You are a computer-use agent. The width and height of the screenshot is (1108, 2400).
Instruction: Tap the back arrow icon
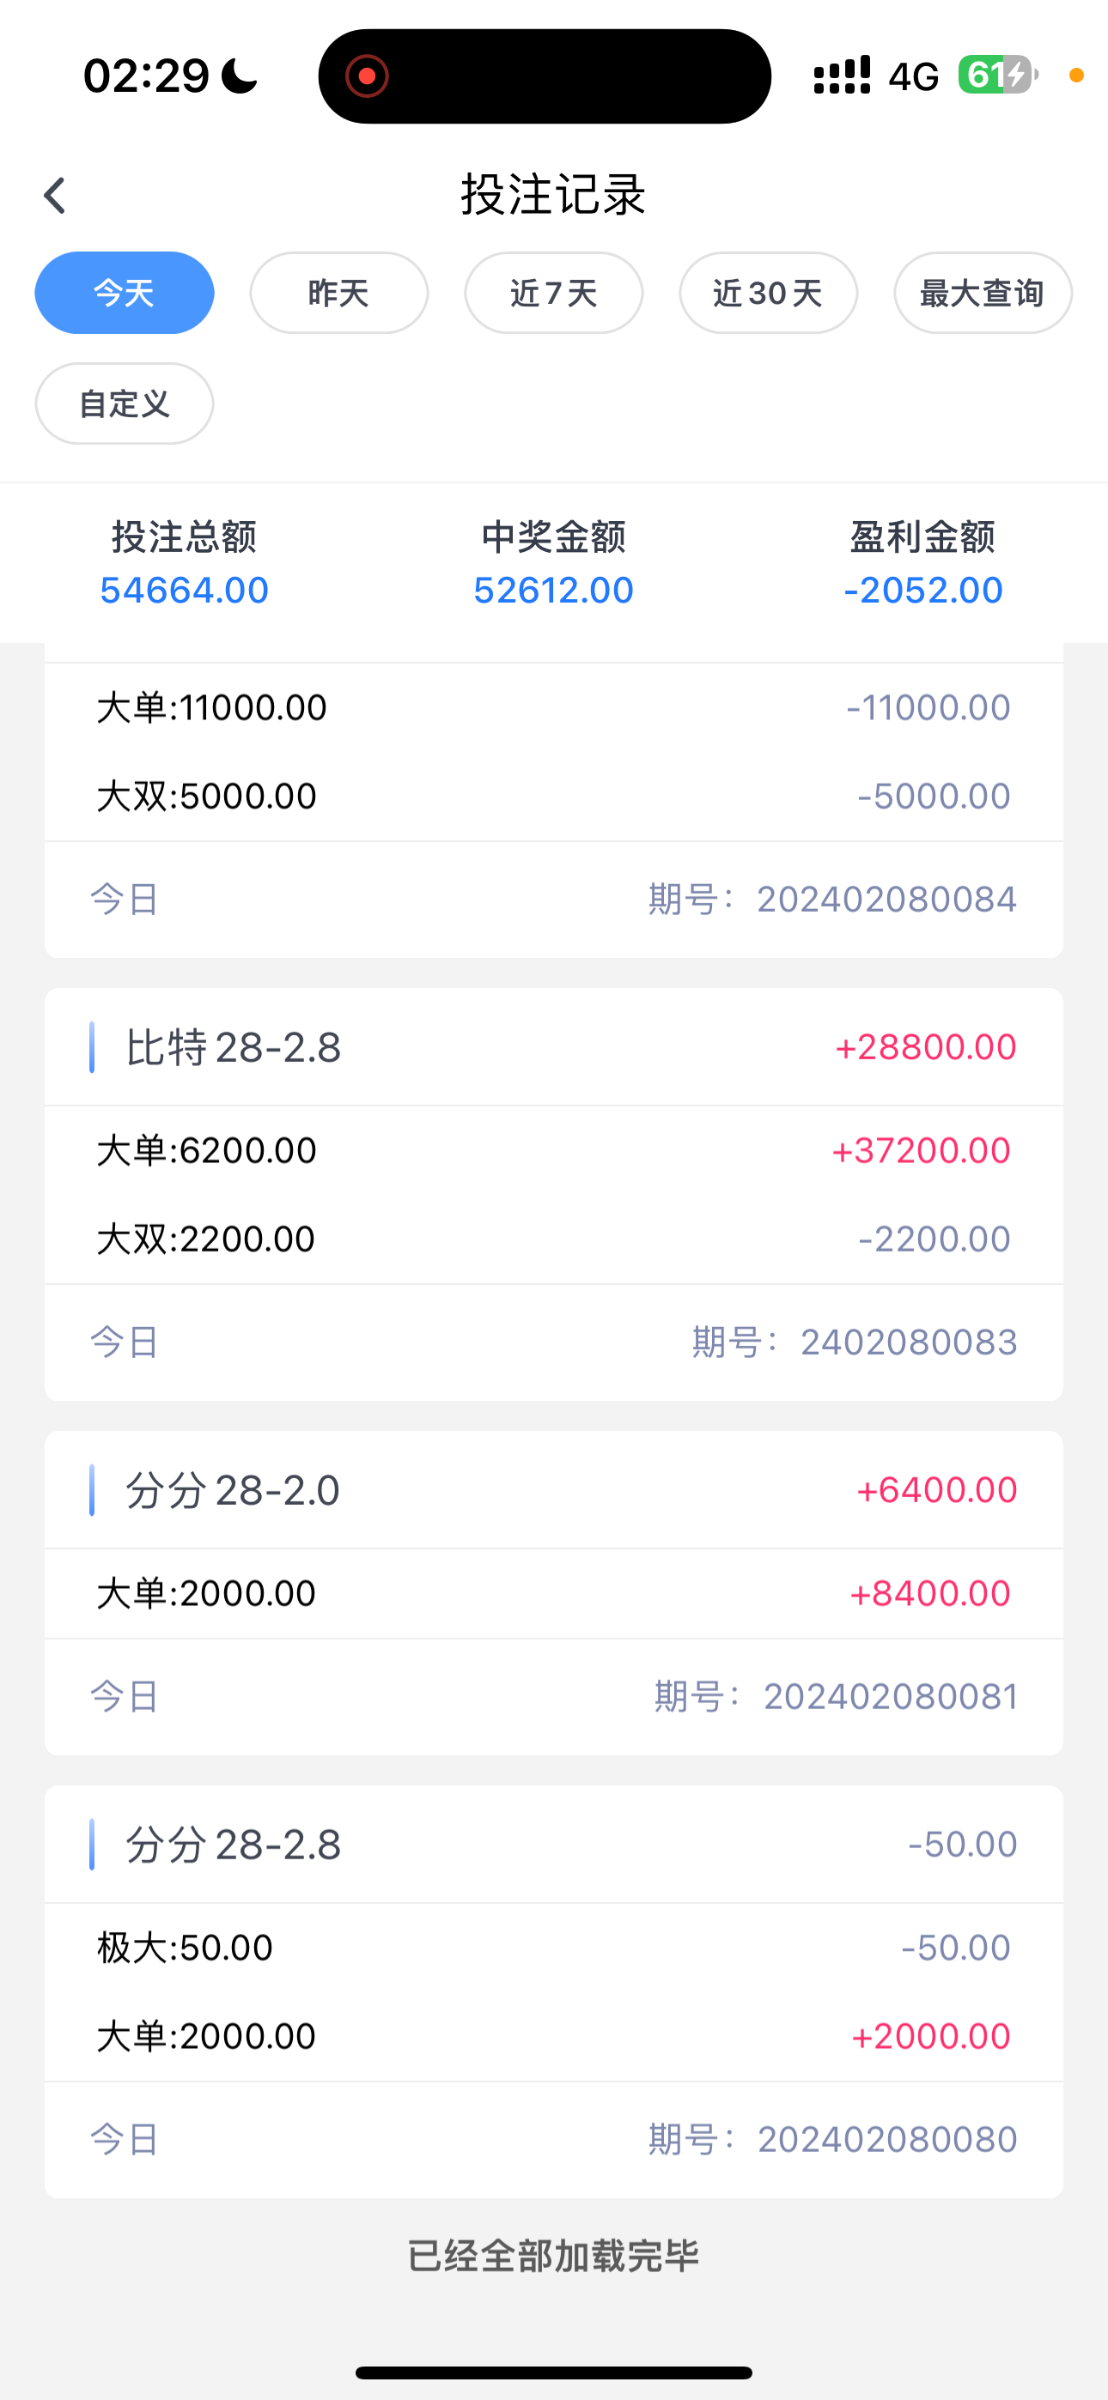pyautogui.click(x=55, y=195)
